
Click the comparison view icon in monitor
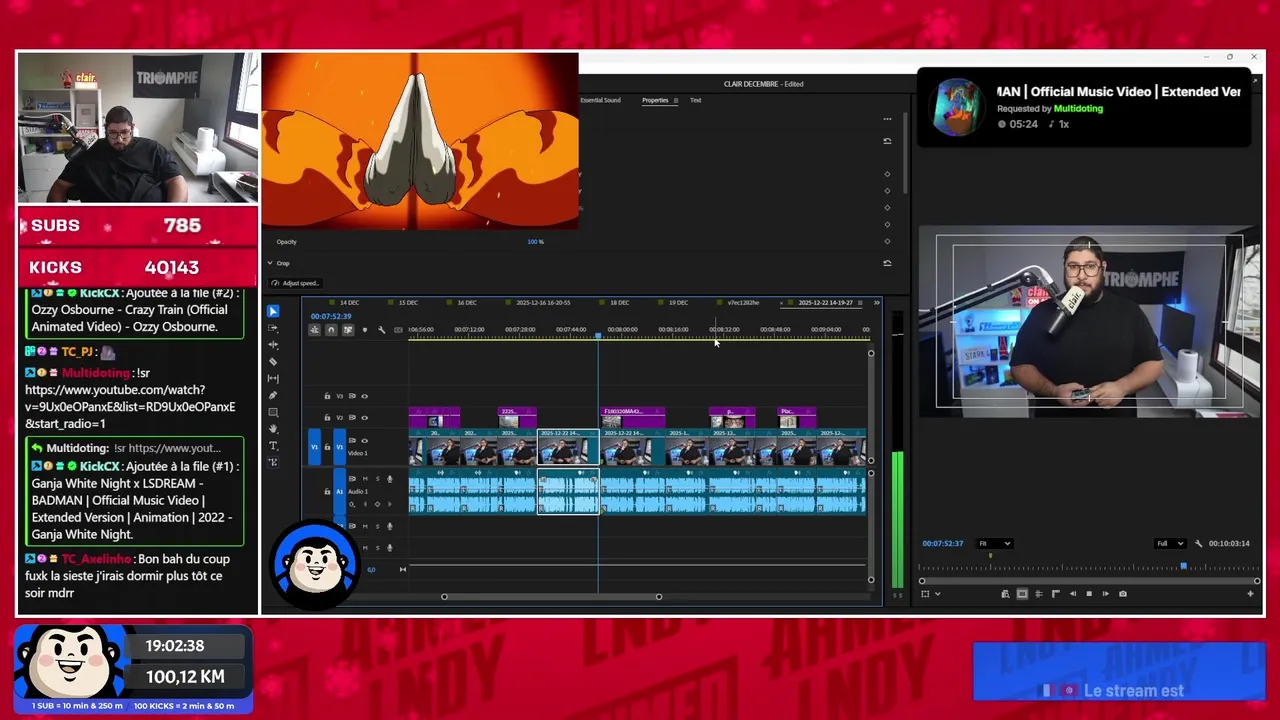coord(1005,594)
